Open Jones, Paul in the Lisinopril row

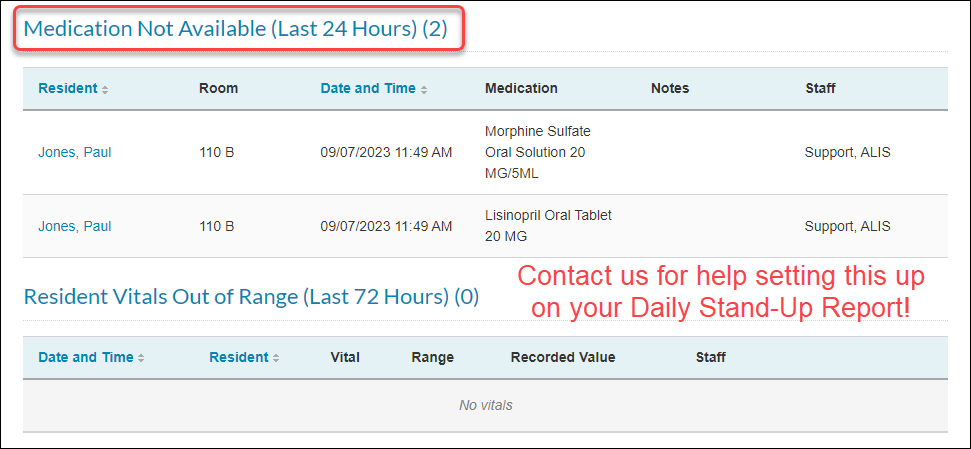[x=75, y=226]
